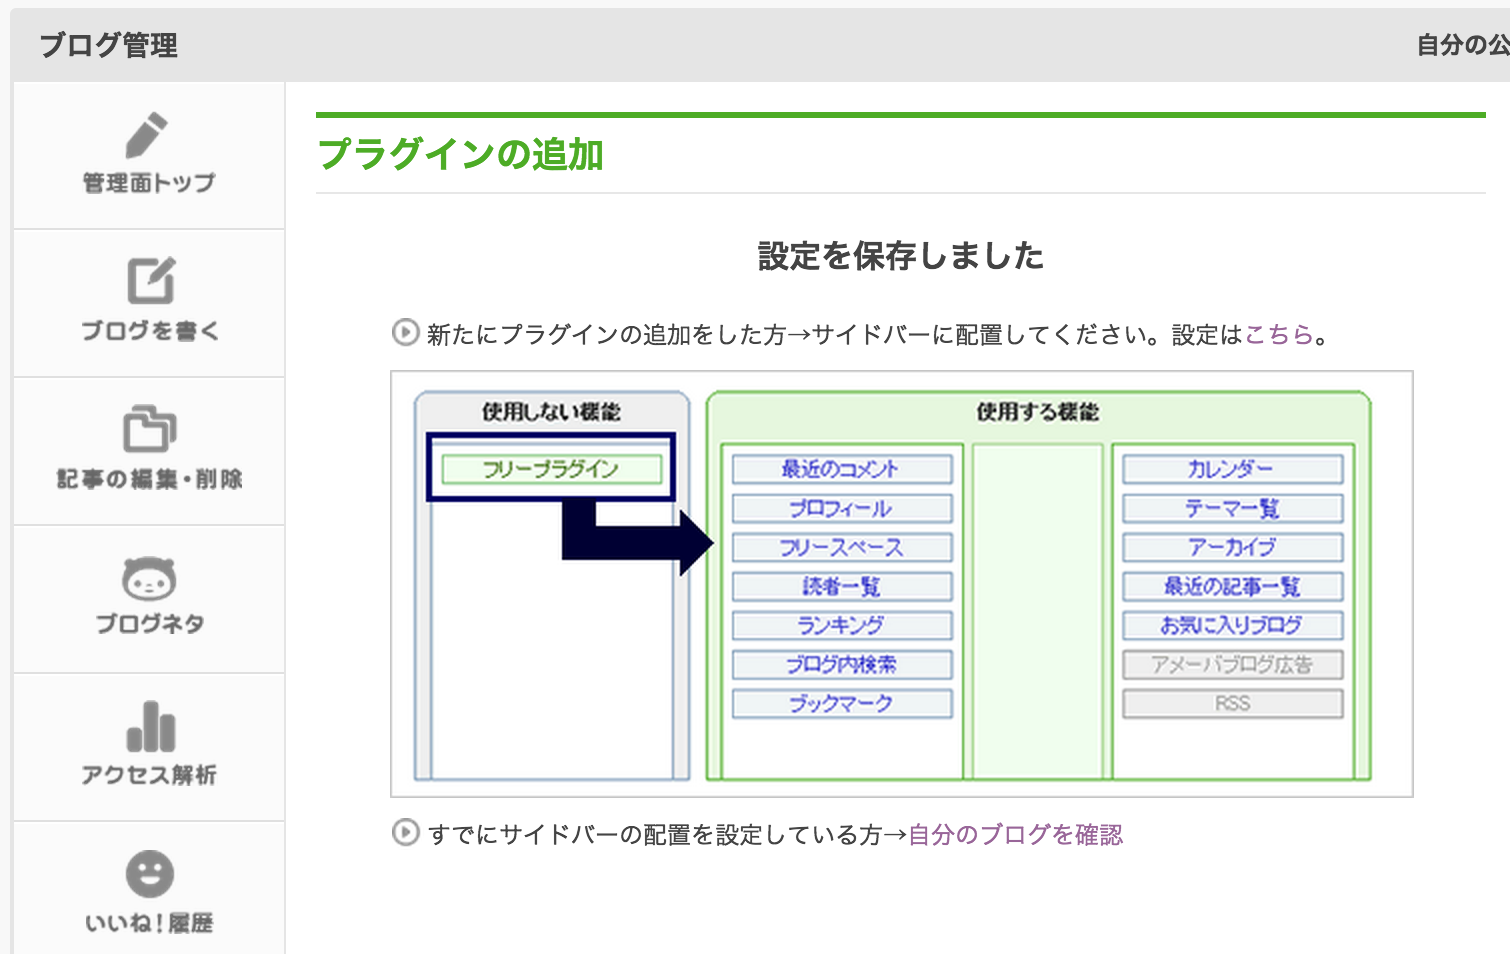Click the アクセス解析 bar chart icon
The width and height of the screenshot is (1510, 954).
click(x=150, y=727)
